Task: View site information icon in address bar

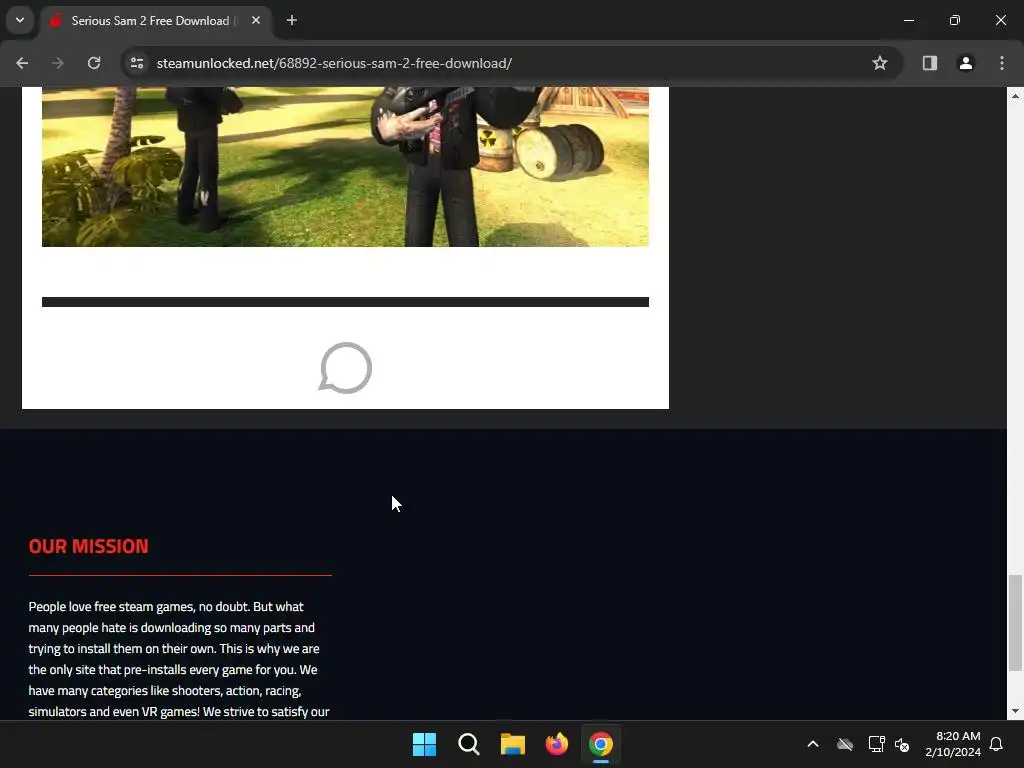Action: pyautogui.click(x=137, y=63)
